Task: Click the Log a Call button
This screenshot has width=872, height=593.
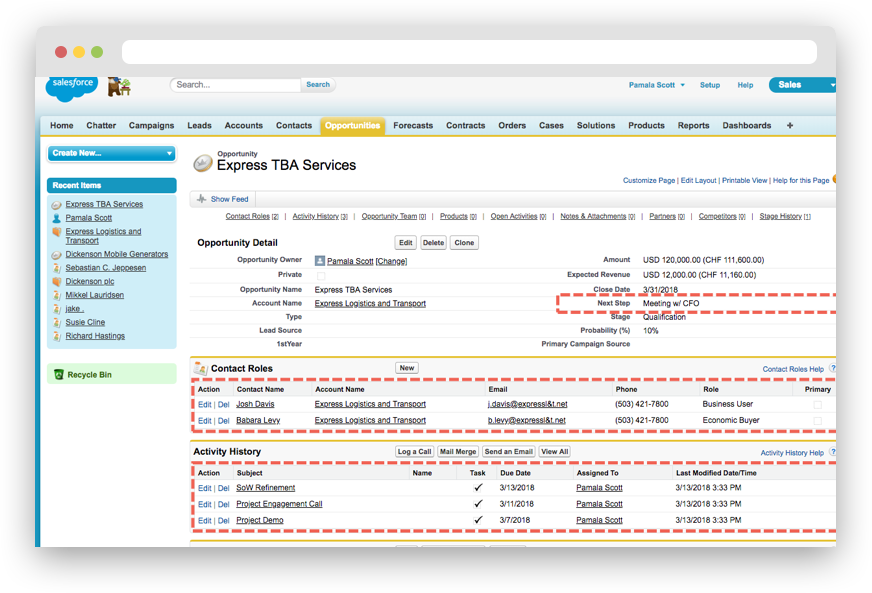Action: [414, 451]
